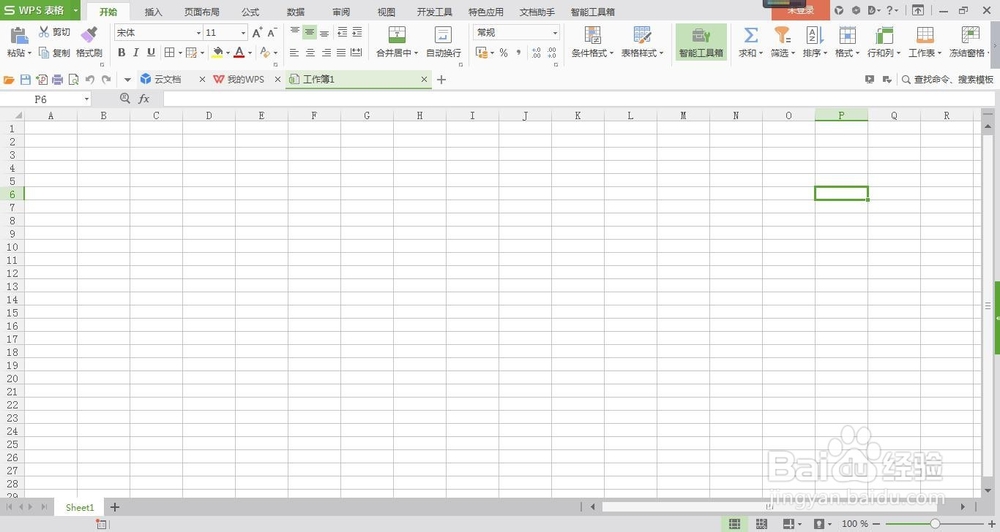1000x532 pixels.
Task: Apply comma thousands separator style
Action: click(x=518, y=53)
